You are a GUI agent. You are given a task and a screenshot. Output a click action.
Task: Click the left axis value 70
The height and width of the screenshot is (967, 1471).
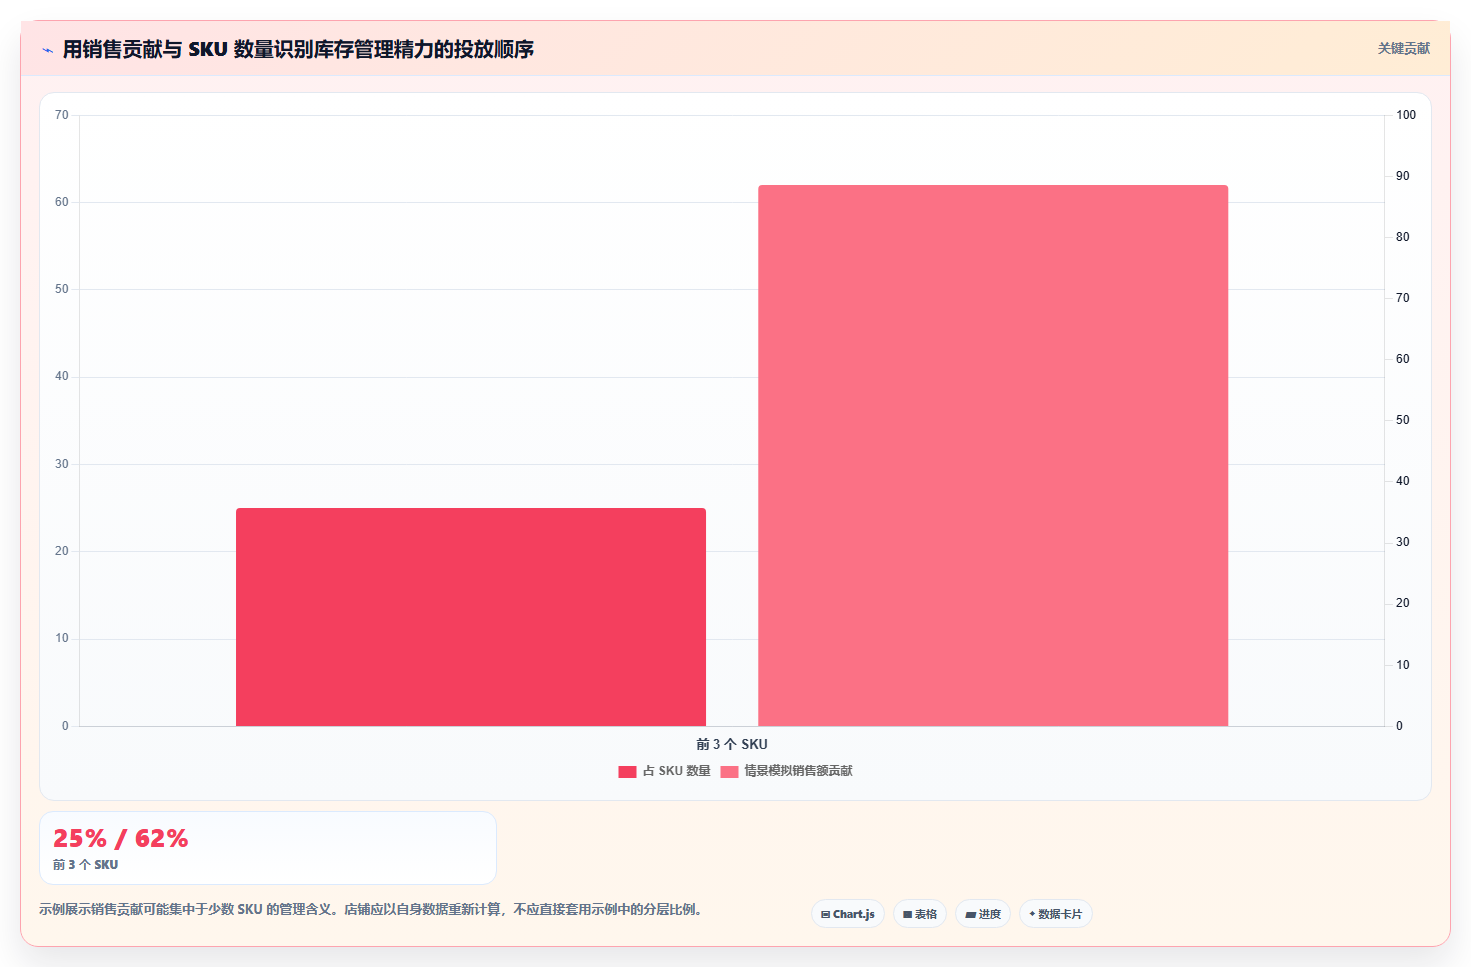pyautogui.click(x=62, y=115)
